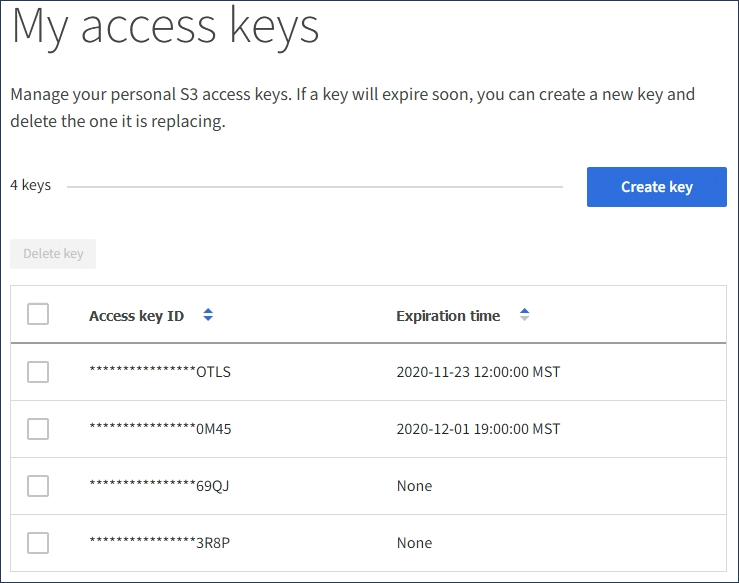This screenshot has height=583, width=739.
Task: Click the None expiration for key 69QJ
Action: point(414,486)
